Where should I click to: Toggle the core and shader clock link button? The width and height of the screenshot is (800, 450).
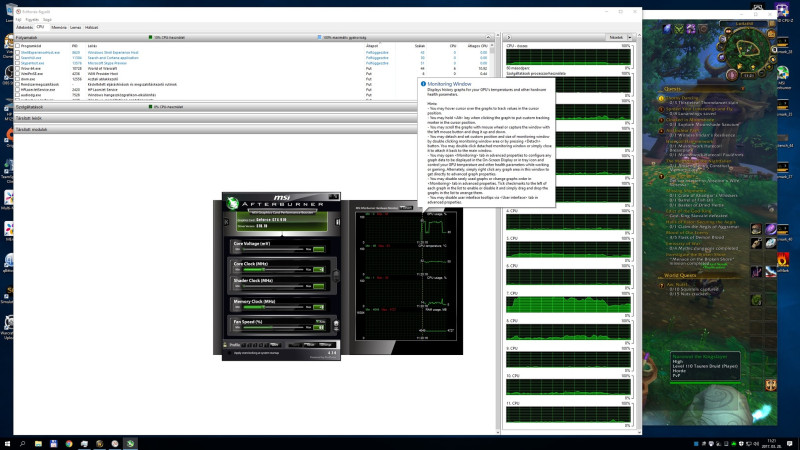336,276
